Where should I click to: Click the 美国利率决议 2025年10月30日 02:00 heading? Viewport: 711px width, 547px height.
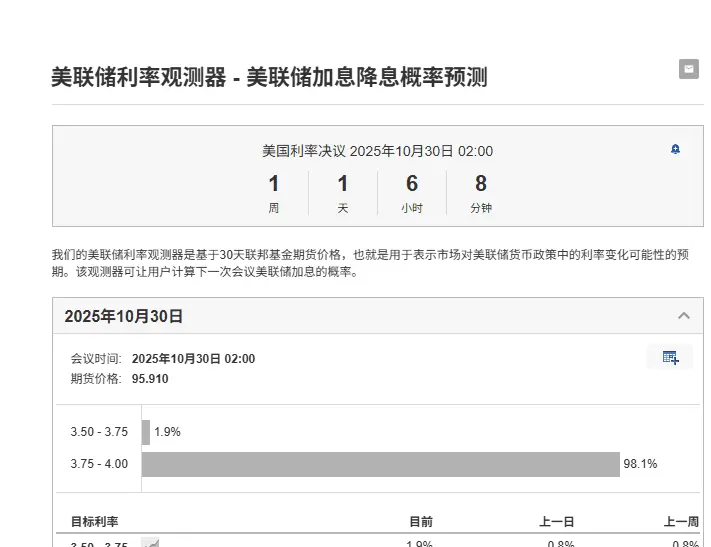coord(377,151)
